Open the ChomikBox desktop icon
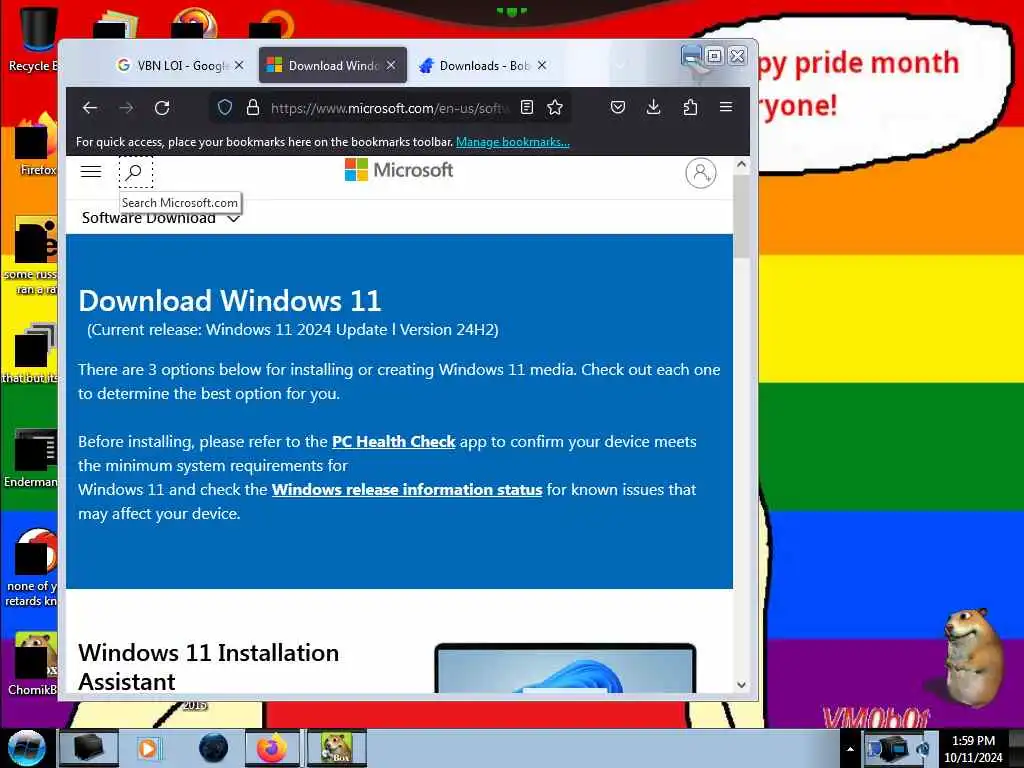This screenshot has height=768, width=1024. click(33, 663)
